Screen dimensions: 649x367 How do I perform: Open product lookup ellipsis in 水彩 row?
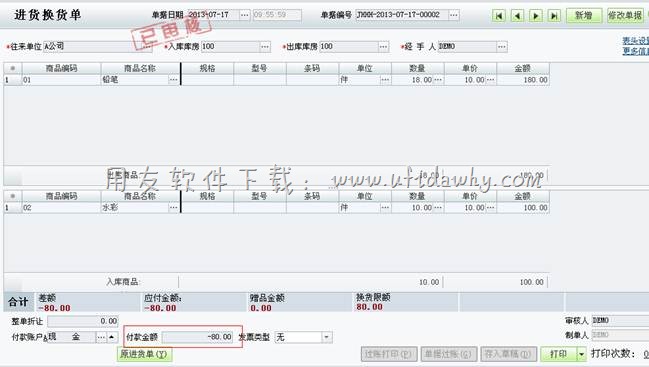pyautogui.click(x=173, y=207)
